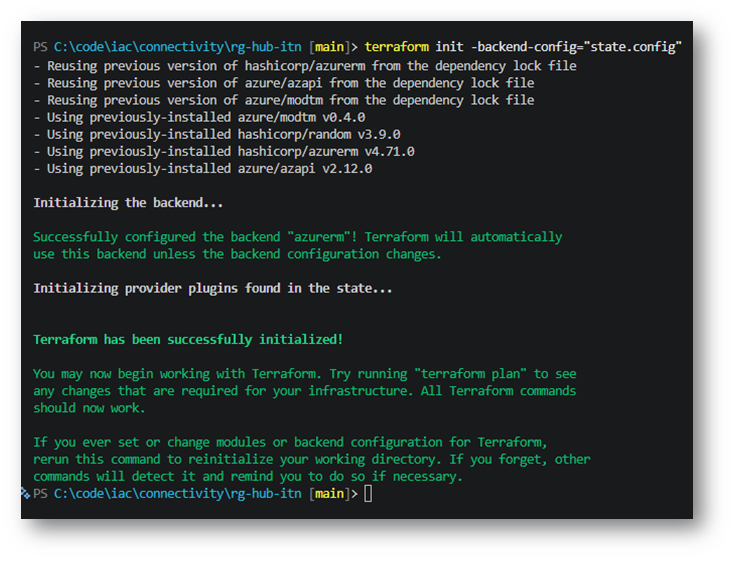Image resolution: width=735 pixels, height=561 pixels.
Task: Click the line 'any changes that are required'
Action: (x=305, y=391)
